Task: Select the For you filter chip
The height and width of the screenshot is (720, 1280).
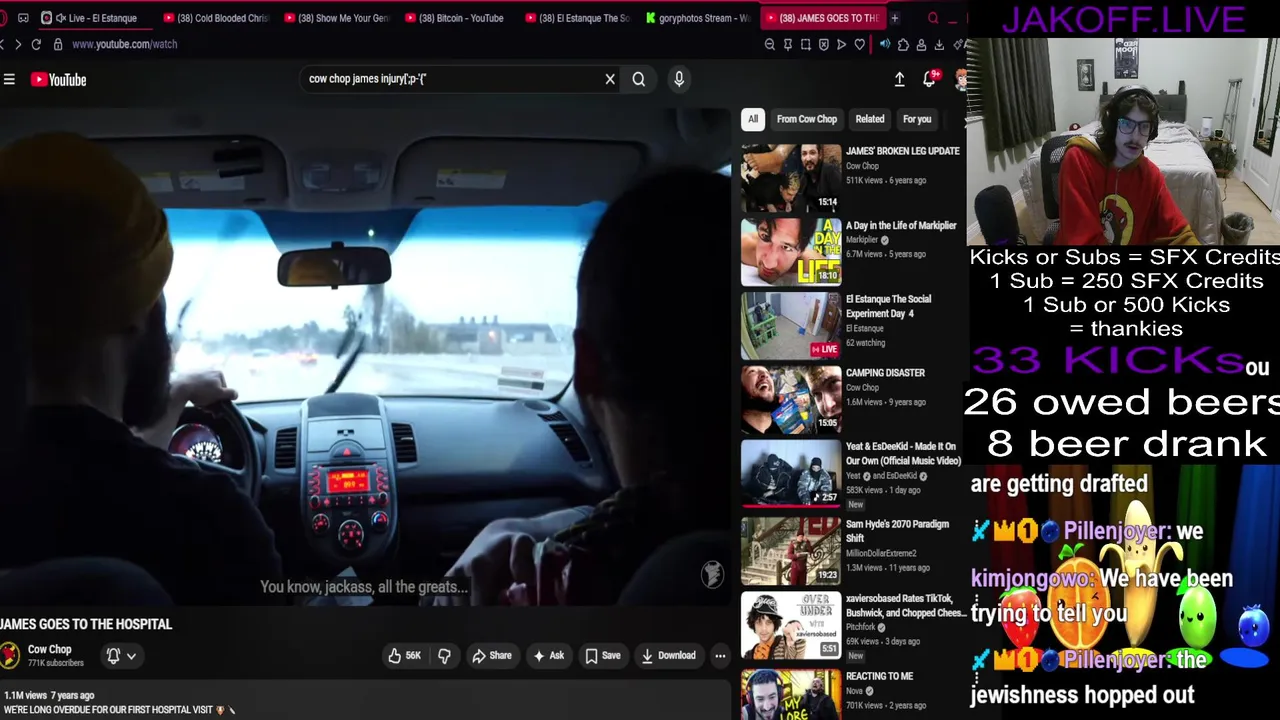Action: pyautogui.click(x=917, y=119)
